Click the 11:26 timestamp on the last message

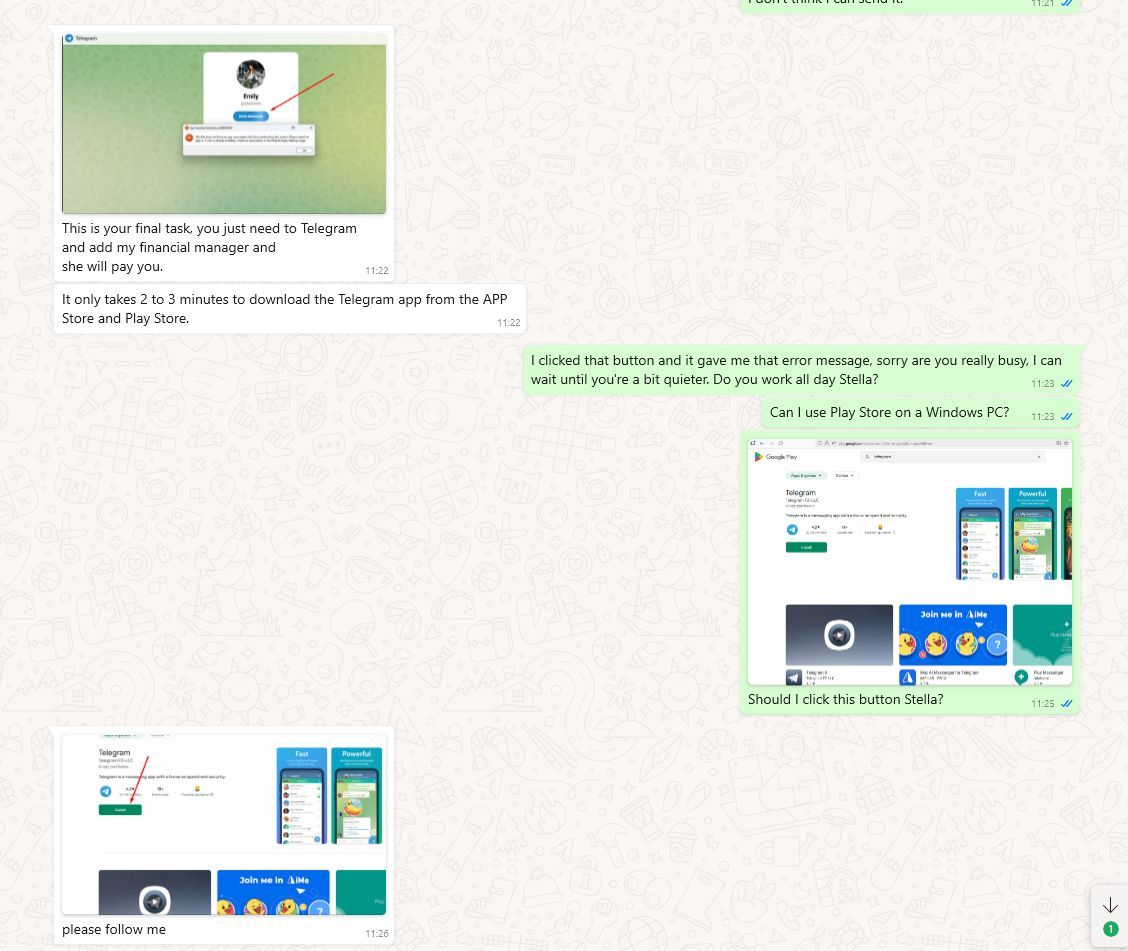click(376, 933)
